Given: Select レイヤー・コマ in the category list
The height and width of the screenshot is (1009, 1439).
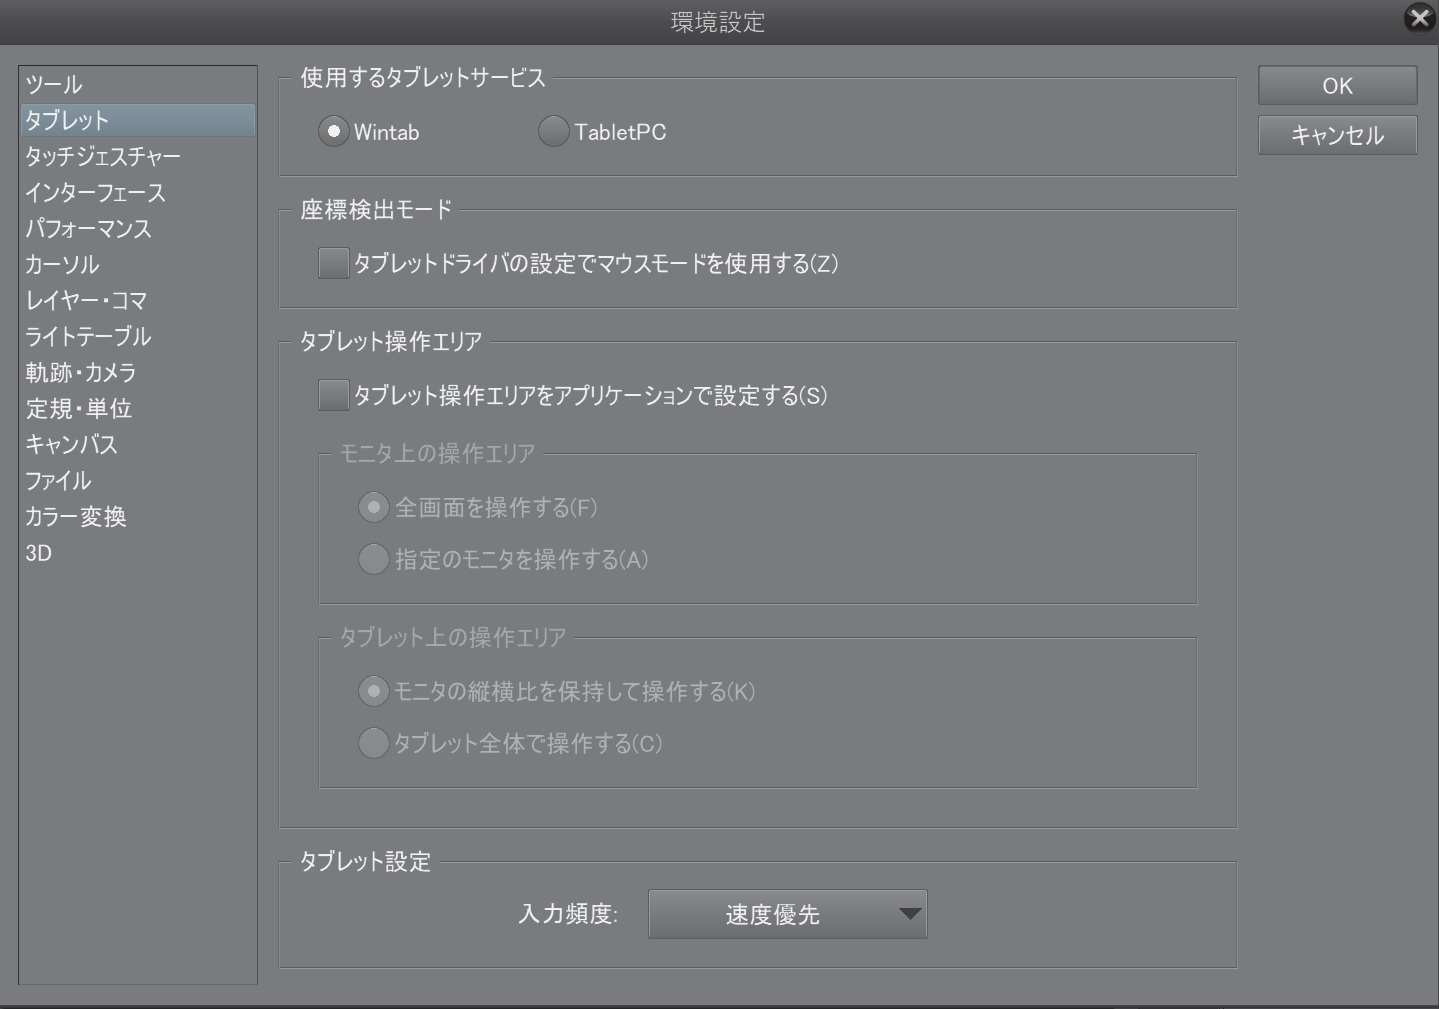Looking at the screenshot, I should coord(138,300).
